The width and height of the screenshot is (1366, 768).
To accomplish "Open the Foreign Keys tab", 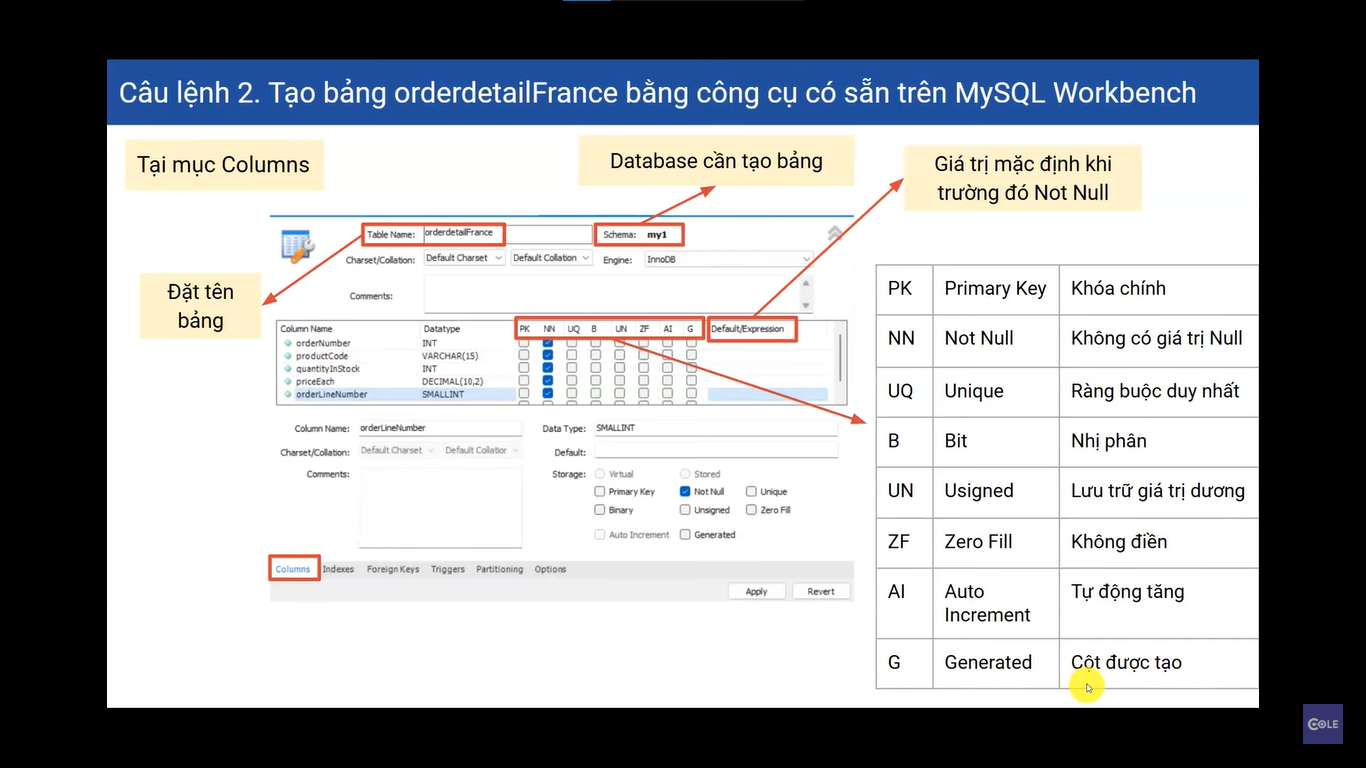I will coord(393,569).
